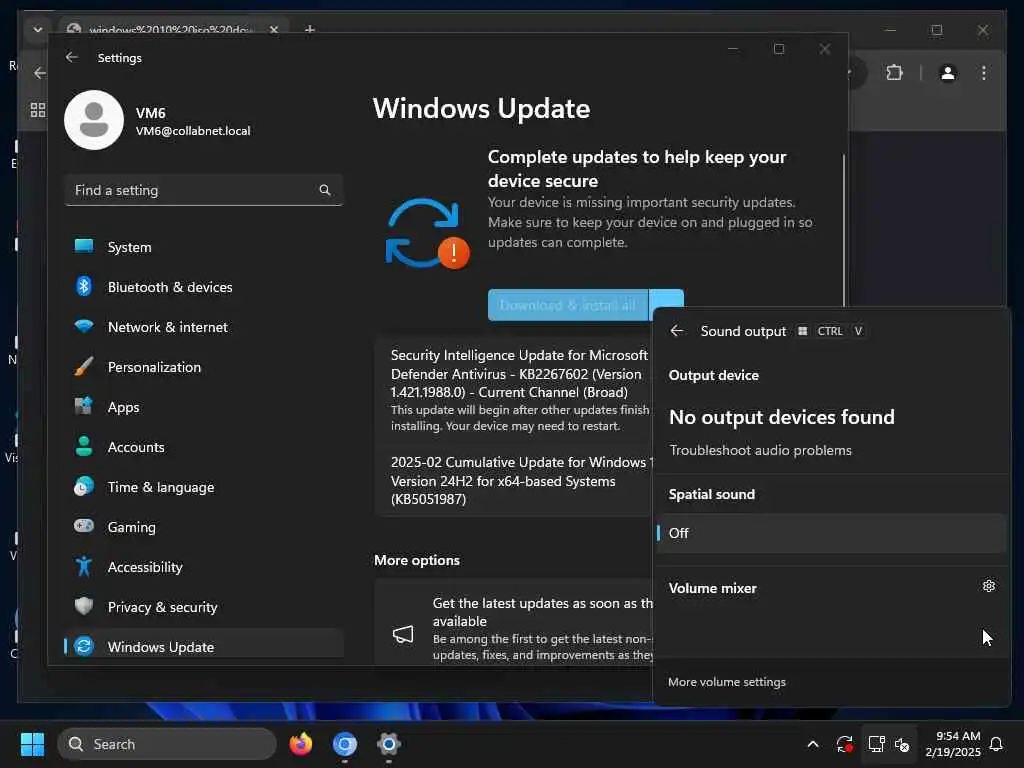Expand the Download & install all dropdown arrow

(x=666, y=298)
